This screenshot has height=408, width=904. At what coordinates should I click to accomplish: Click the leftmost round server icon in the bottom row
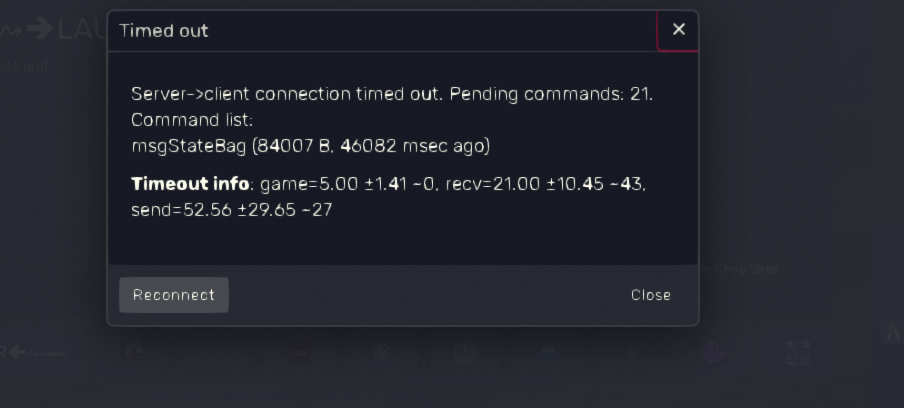(135, 352)
